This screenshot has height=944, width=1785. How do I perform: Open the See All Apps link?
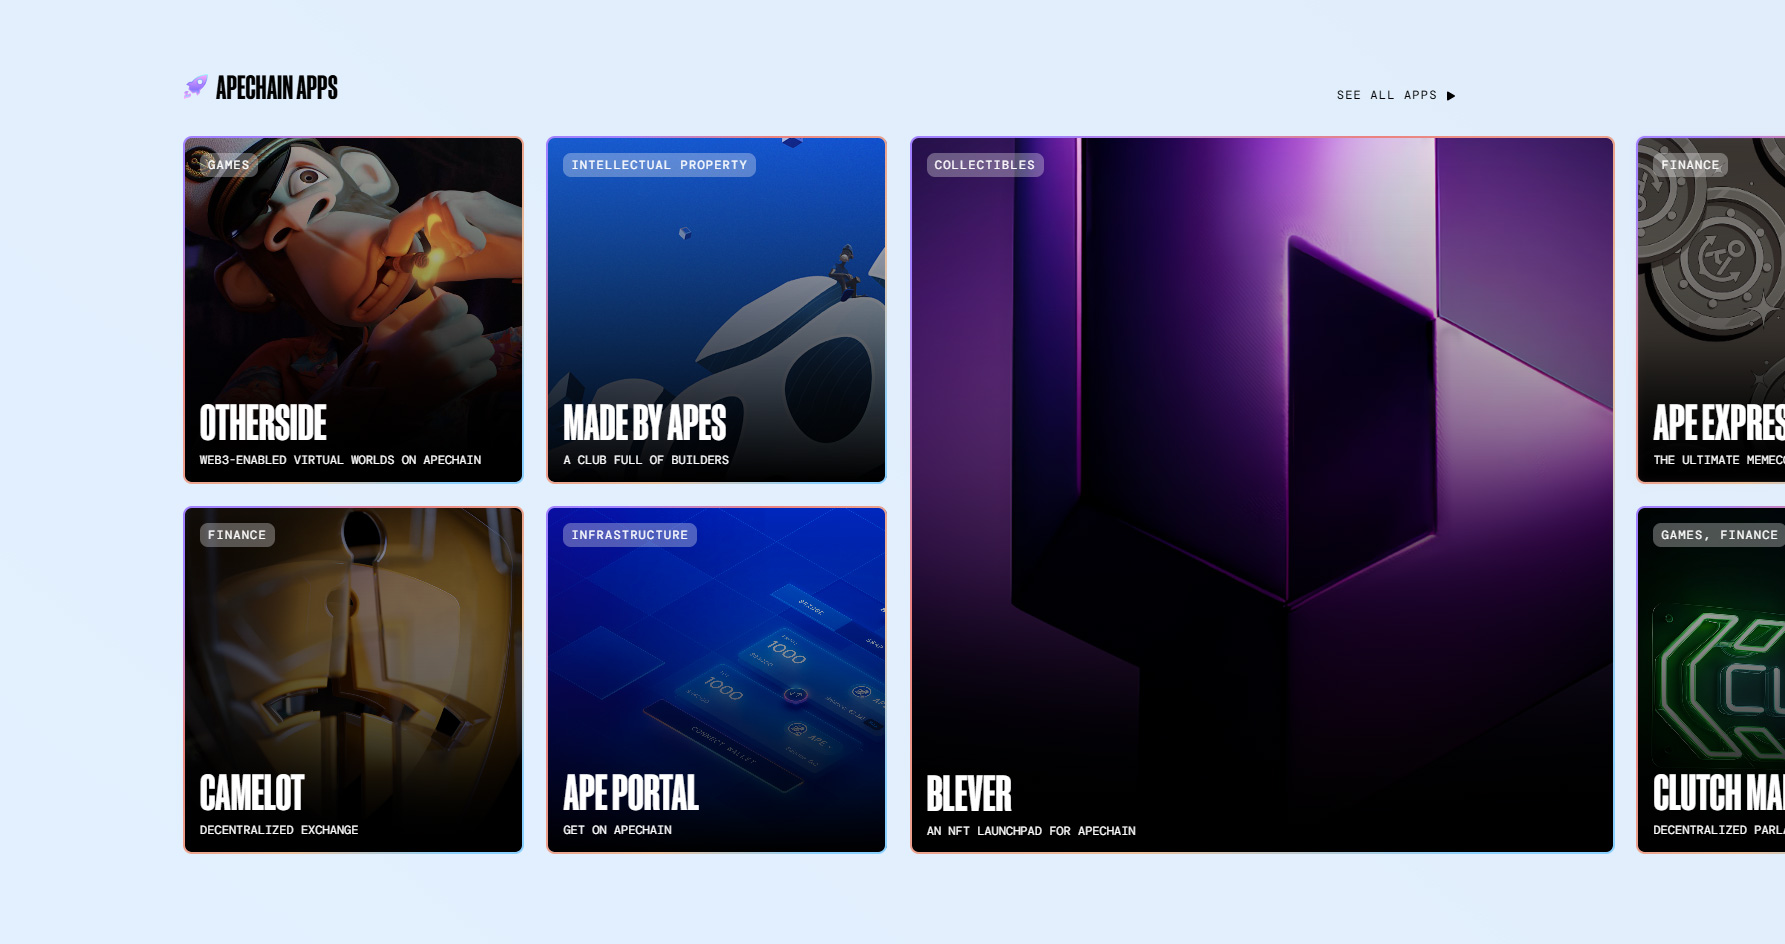coord(1396,96)
